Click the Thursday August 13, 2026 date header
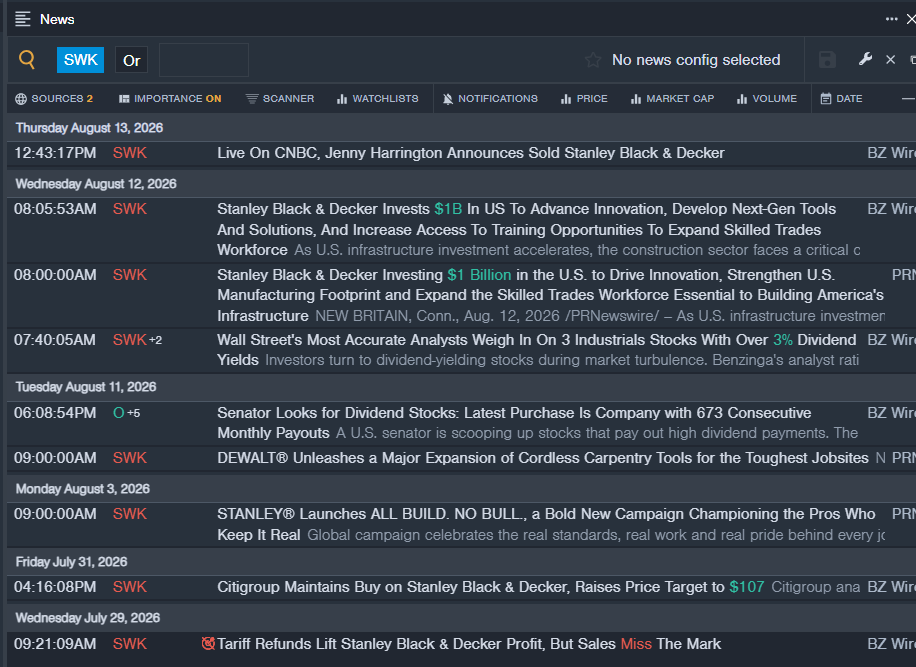Screen dimensions: 916x667 tap(89, 128)
